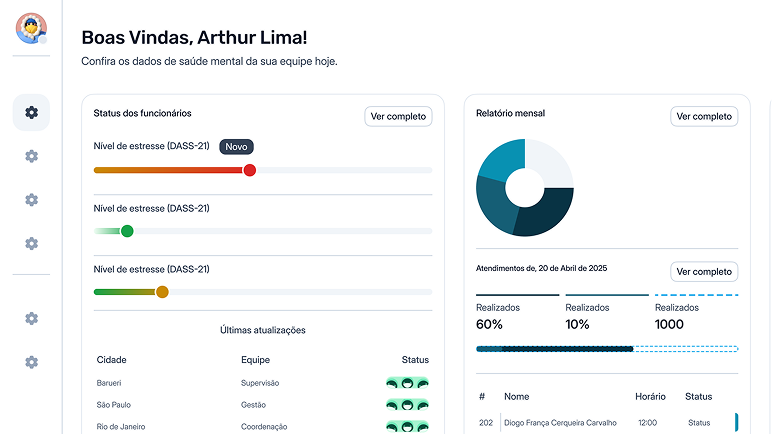Click Status header in the appointments table

pyautogui.click(x=699, y=397)
